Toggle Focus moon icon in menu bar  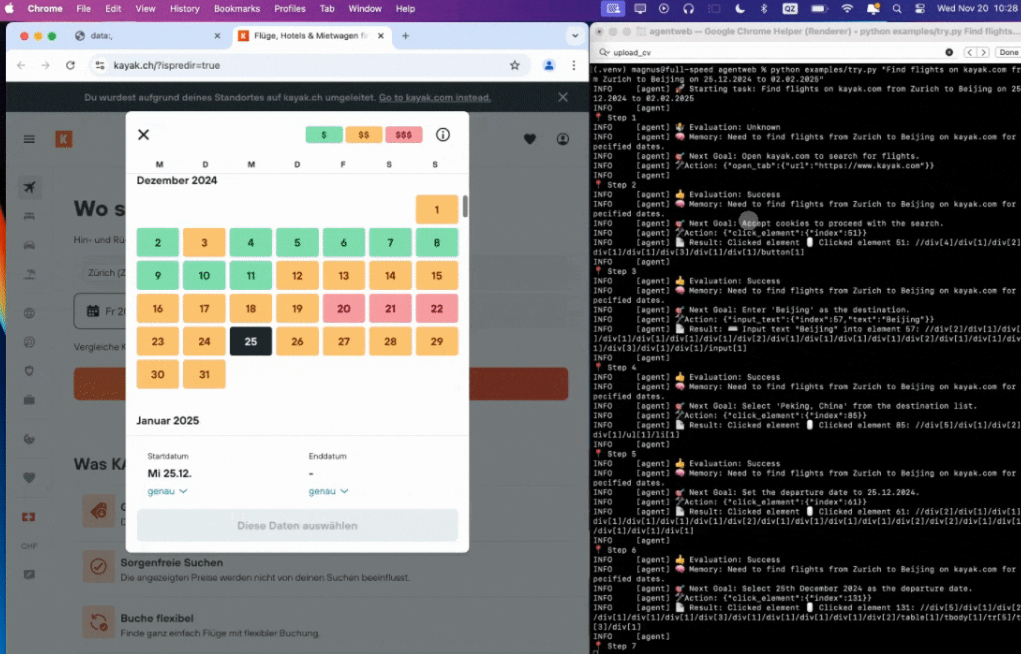point(740,8)
